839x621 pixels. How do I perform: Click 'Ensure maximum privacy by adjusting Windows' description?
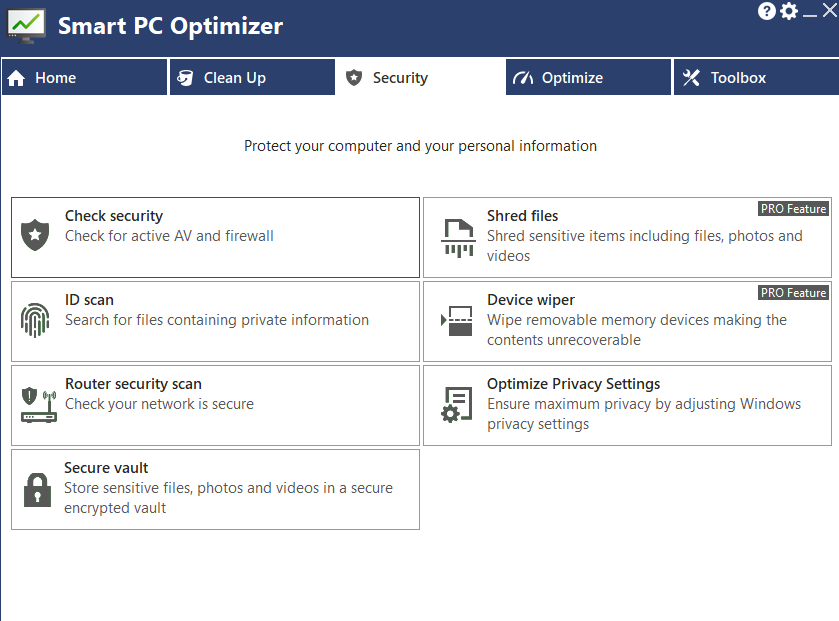tap(644, 413)
